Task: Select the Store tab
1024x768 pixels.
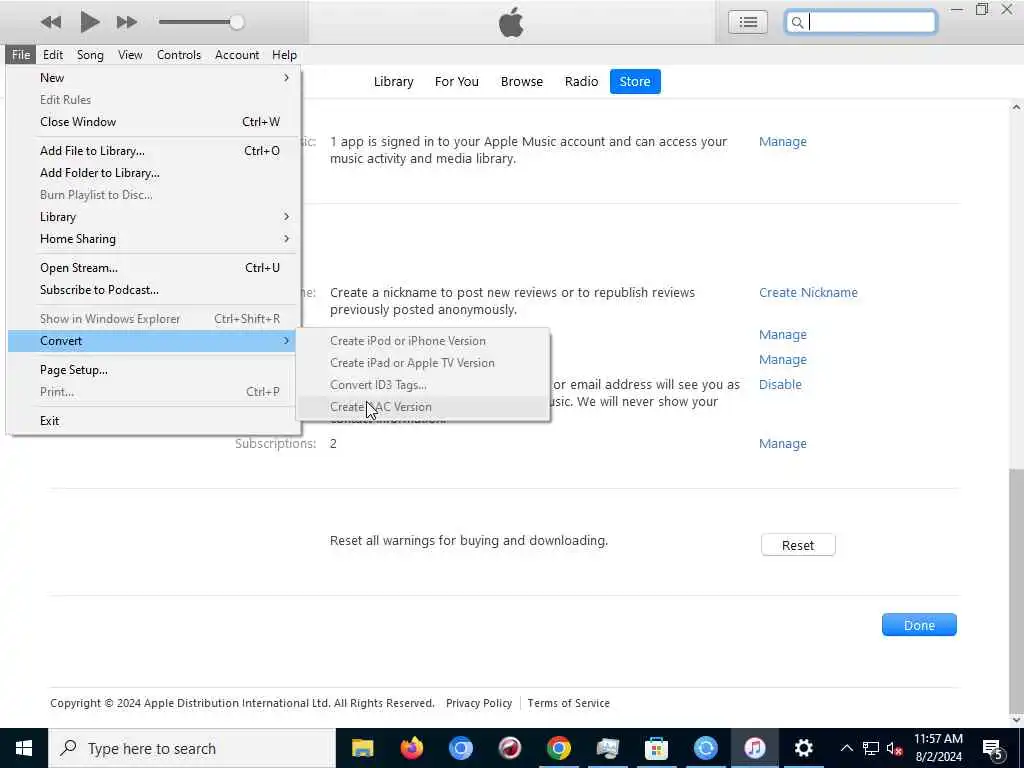Action: tap(635, 82)
